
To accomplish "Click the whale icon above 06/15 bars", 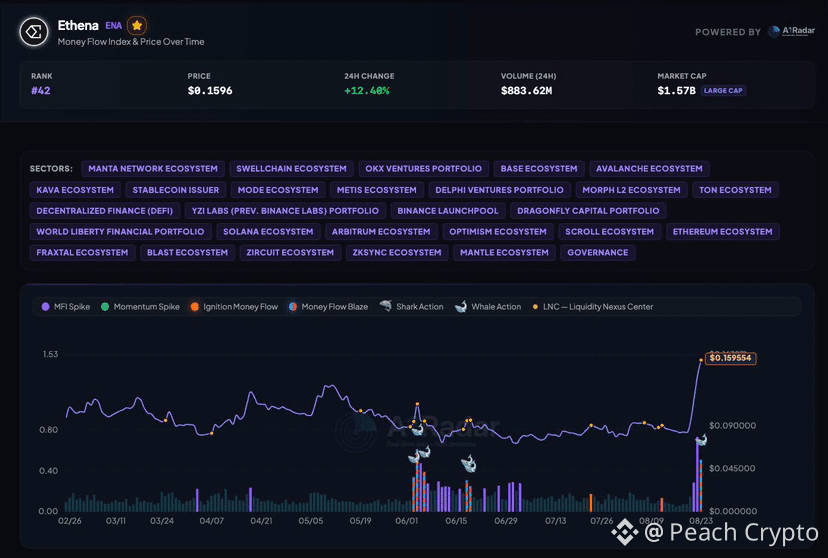I will pos(468,464).
